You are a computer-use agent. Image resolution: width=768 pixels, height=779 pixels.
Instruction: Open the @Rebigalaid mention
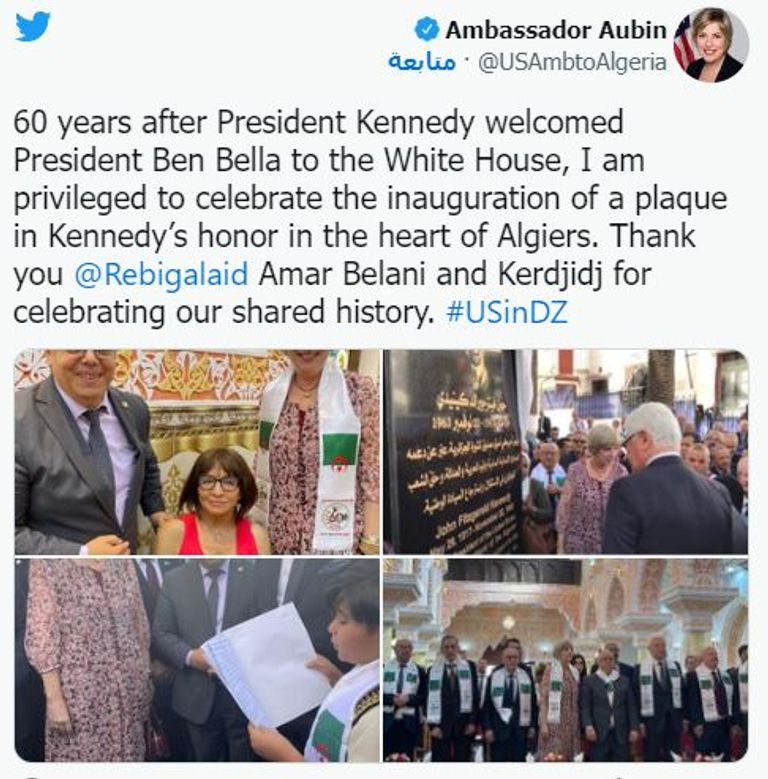161,274
